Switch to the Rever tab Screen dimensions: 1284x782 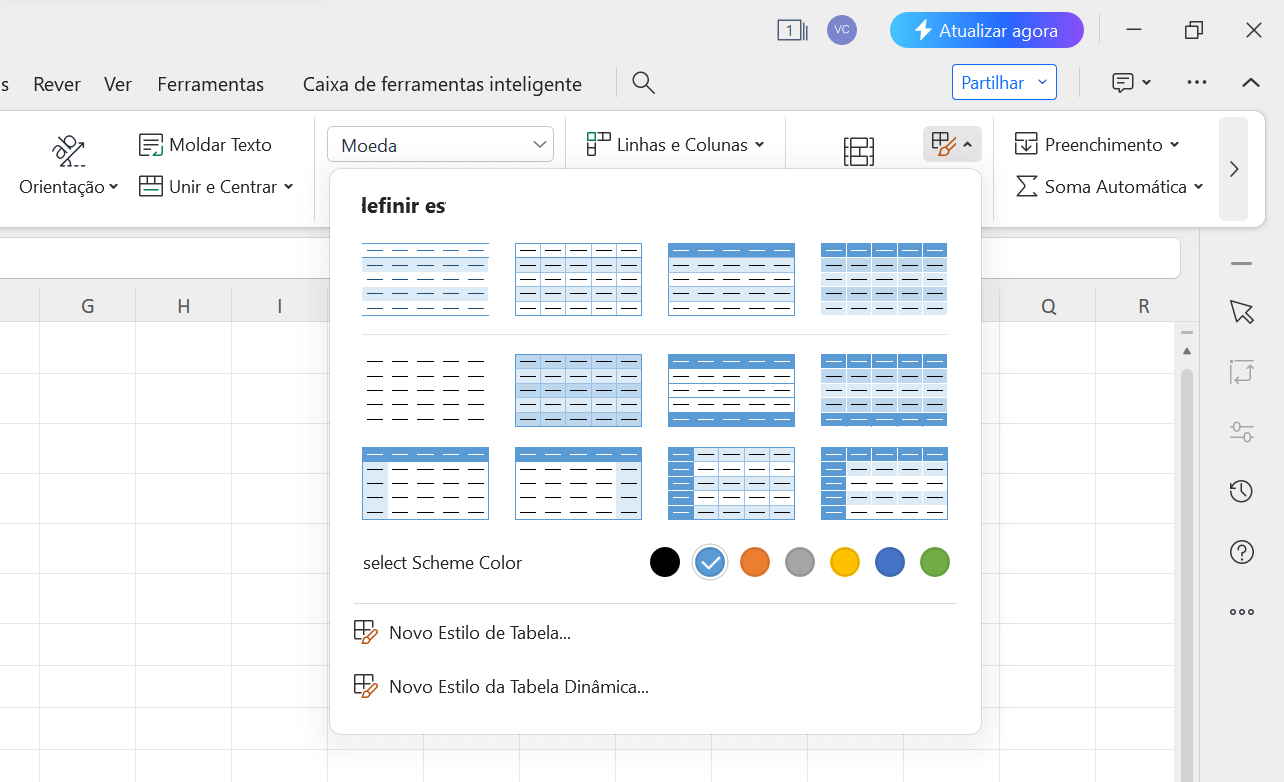56,84
